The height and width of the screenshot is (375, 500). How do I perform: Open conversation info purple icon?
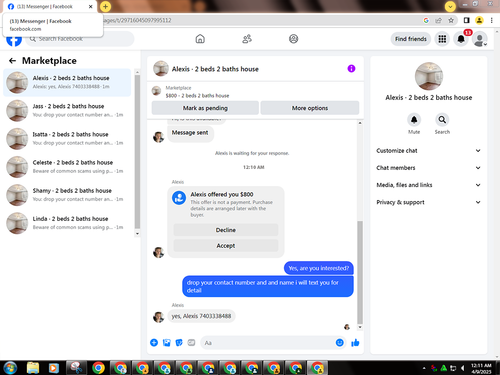[x=351, y=69]
